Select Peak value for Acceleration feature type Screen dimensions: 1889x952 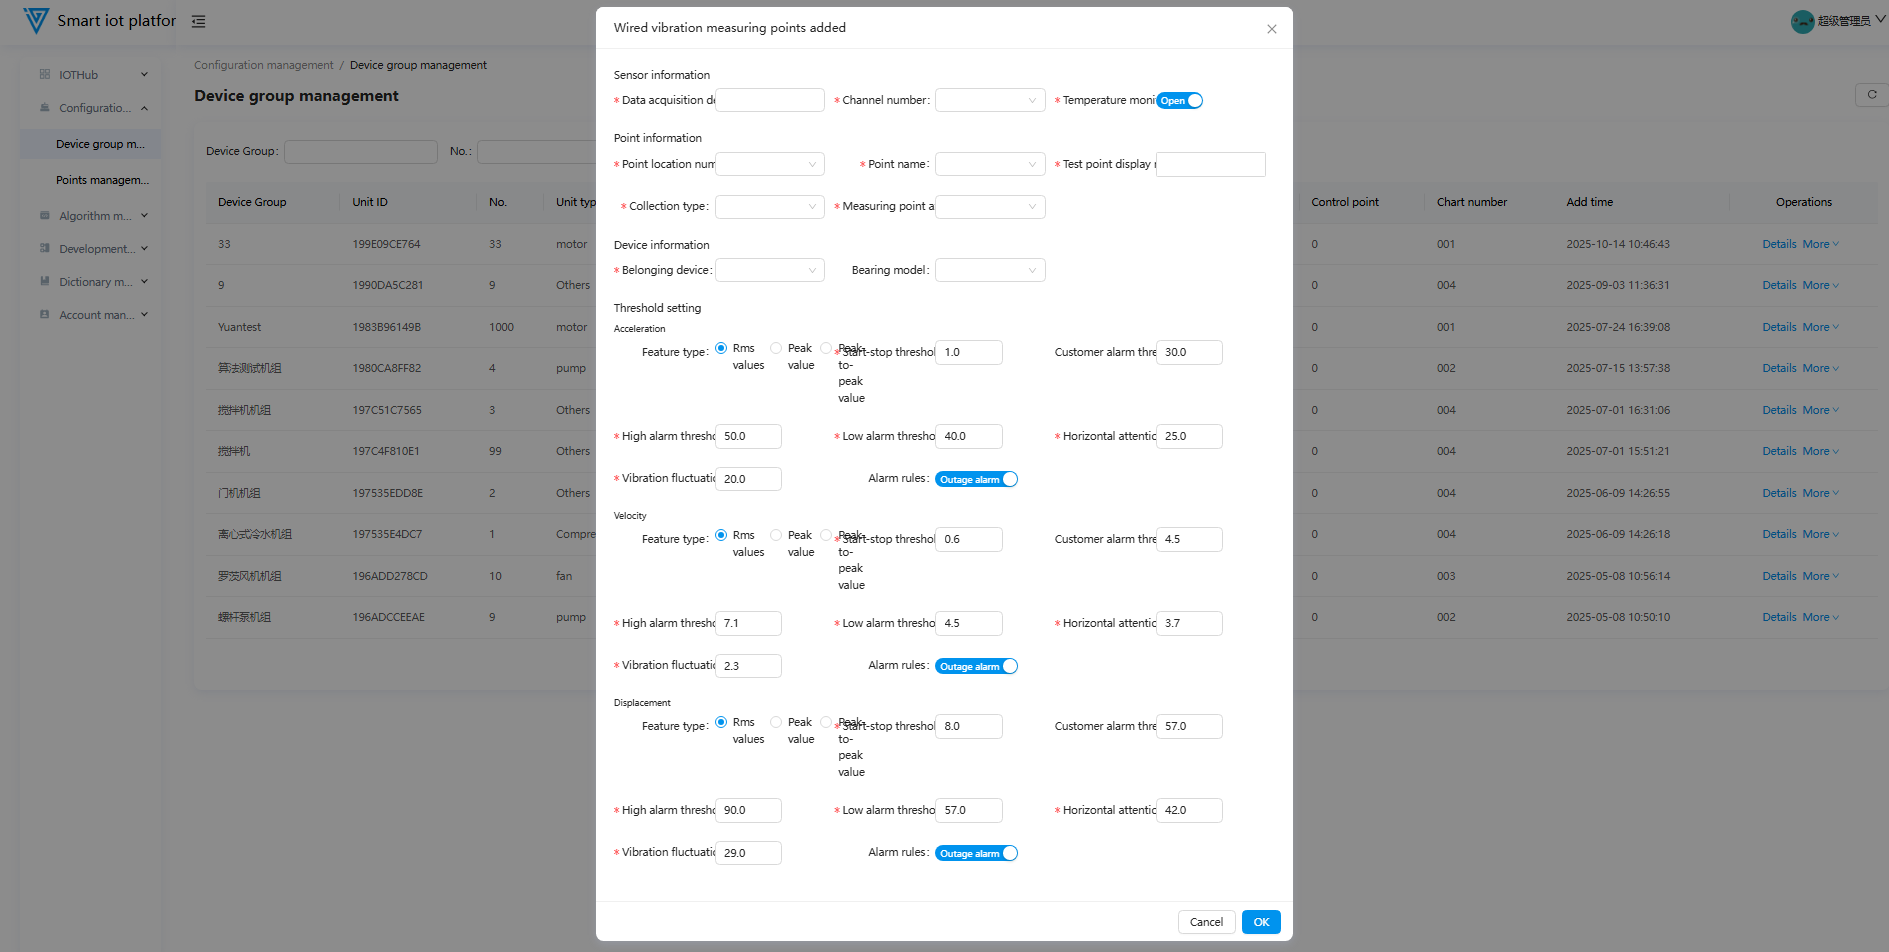point(776,349)
